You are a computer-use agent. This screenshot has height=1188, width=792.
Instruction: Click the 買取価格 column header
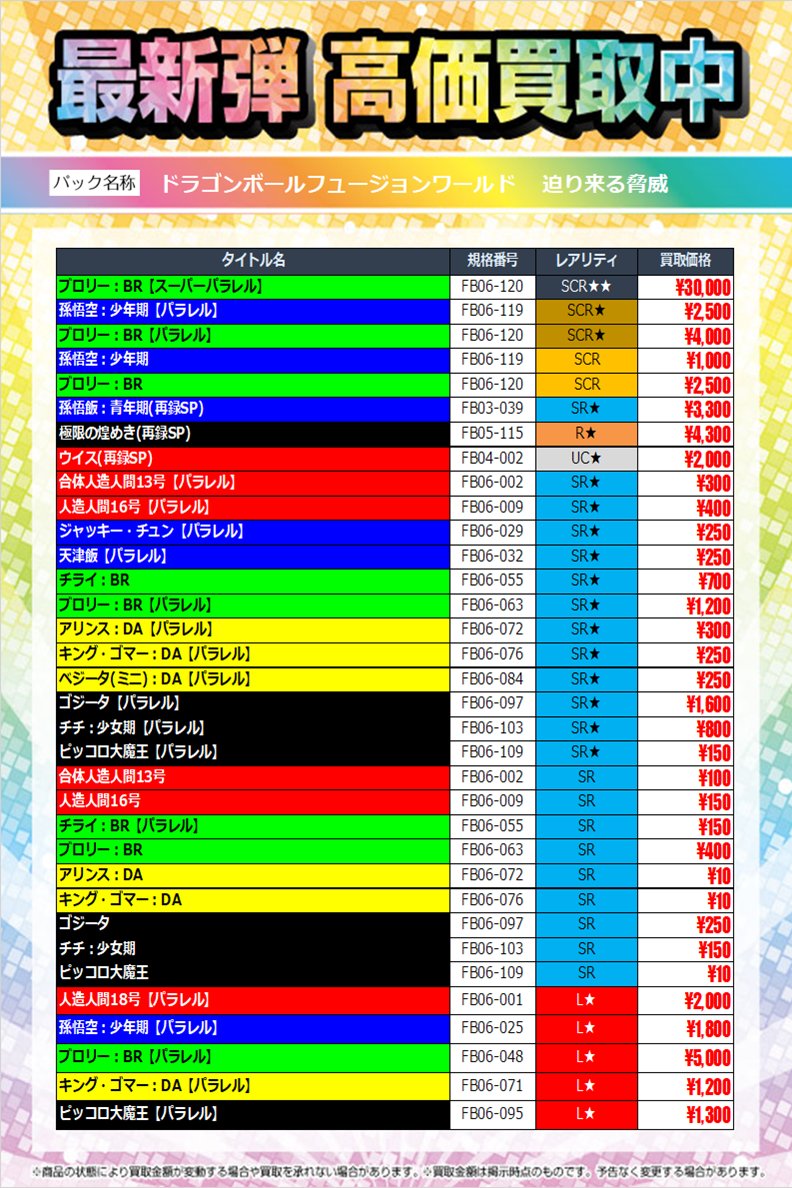coord(685,260)
